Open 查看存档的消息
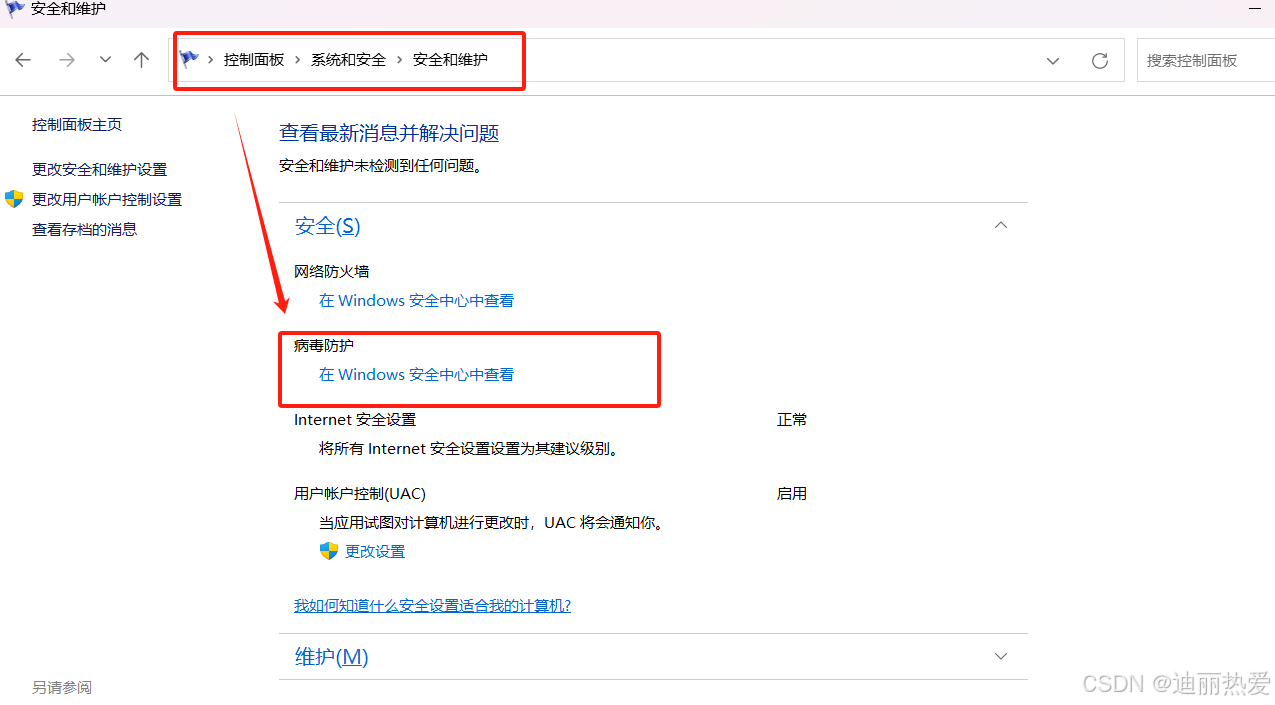 tap(85, 230)
